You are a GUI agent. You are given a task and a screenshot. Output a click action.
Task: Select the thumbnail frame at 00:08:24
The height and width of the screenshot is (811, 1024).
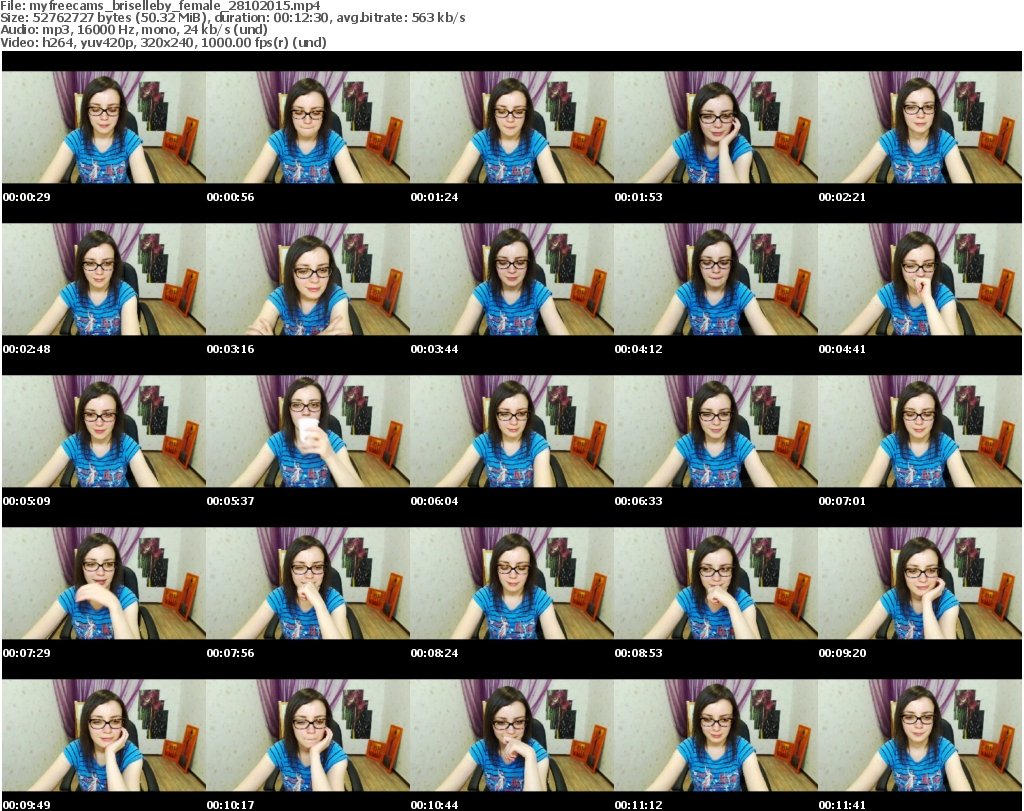coord(512,583)
